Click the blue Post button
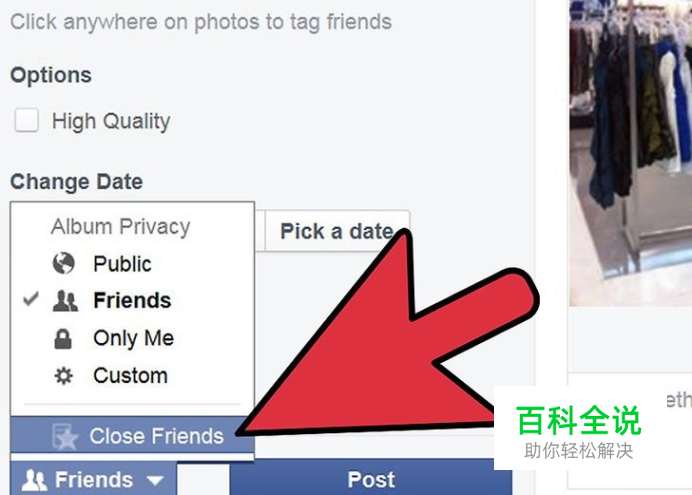 371,479
